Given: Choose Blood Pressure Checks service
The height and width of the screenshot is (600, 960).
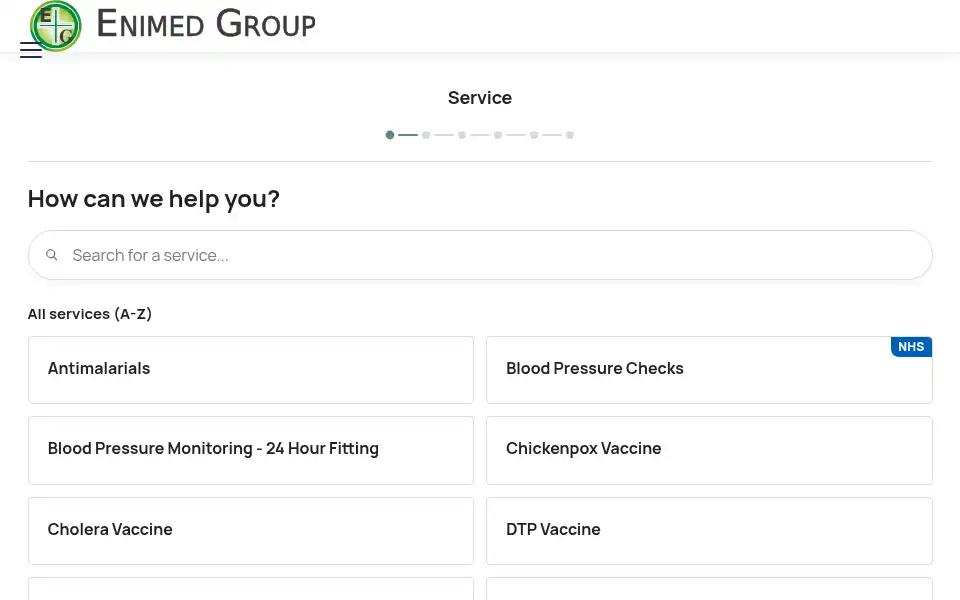Looking at the screenshot, I should [x=709, y=370].
